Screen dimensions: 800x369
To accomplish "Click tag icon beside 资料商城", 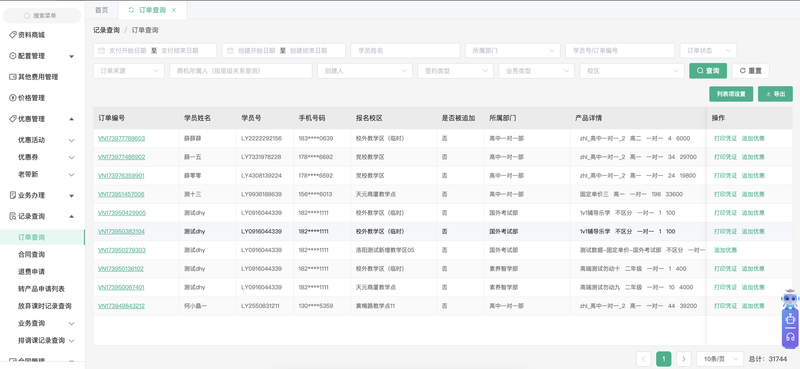I will pyautogui.click(x=13, y=35).
